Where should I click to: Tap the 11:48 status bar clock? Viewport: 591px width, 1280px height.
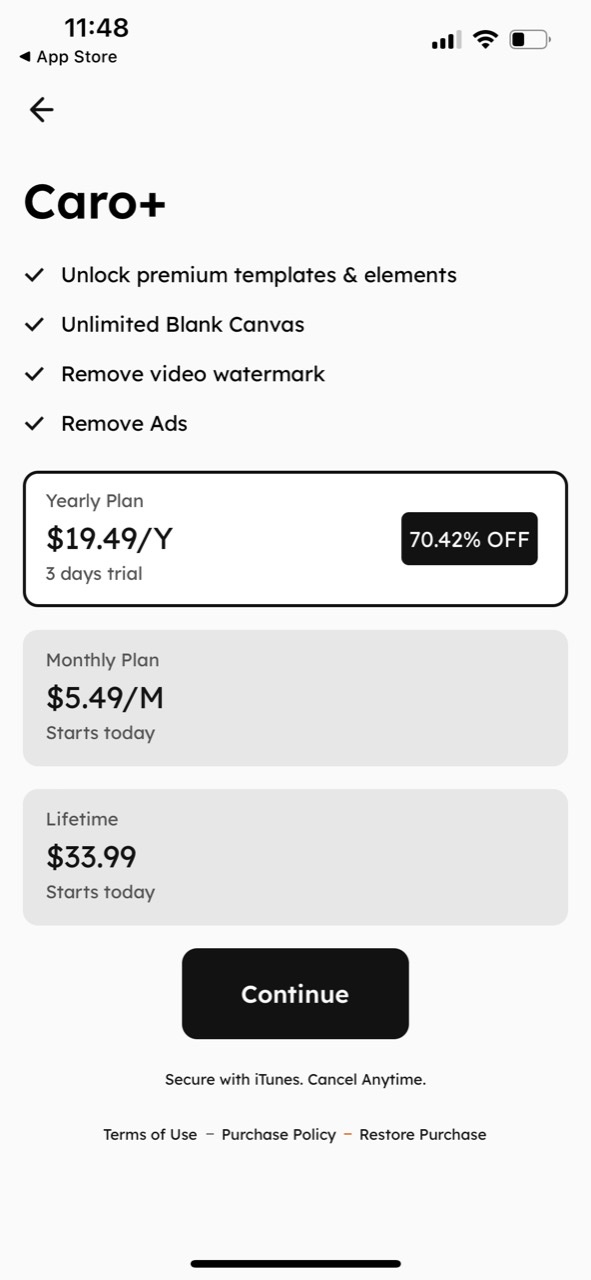96,27
